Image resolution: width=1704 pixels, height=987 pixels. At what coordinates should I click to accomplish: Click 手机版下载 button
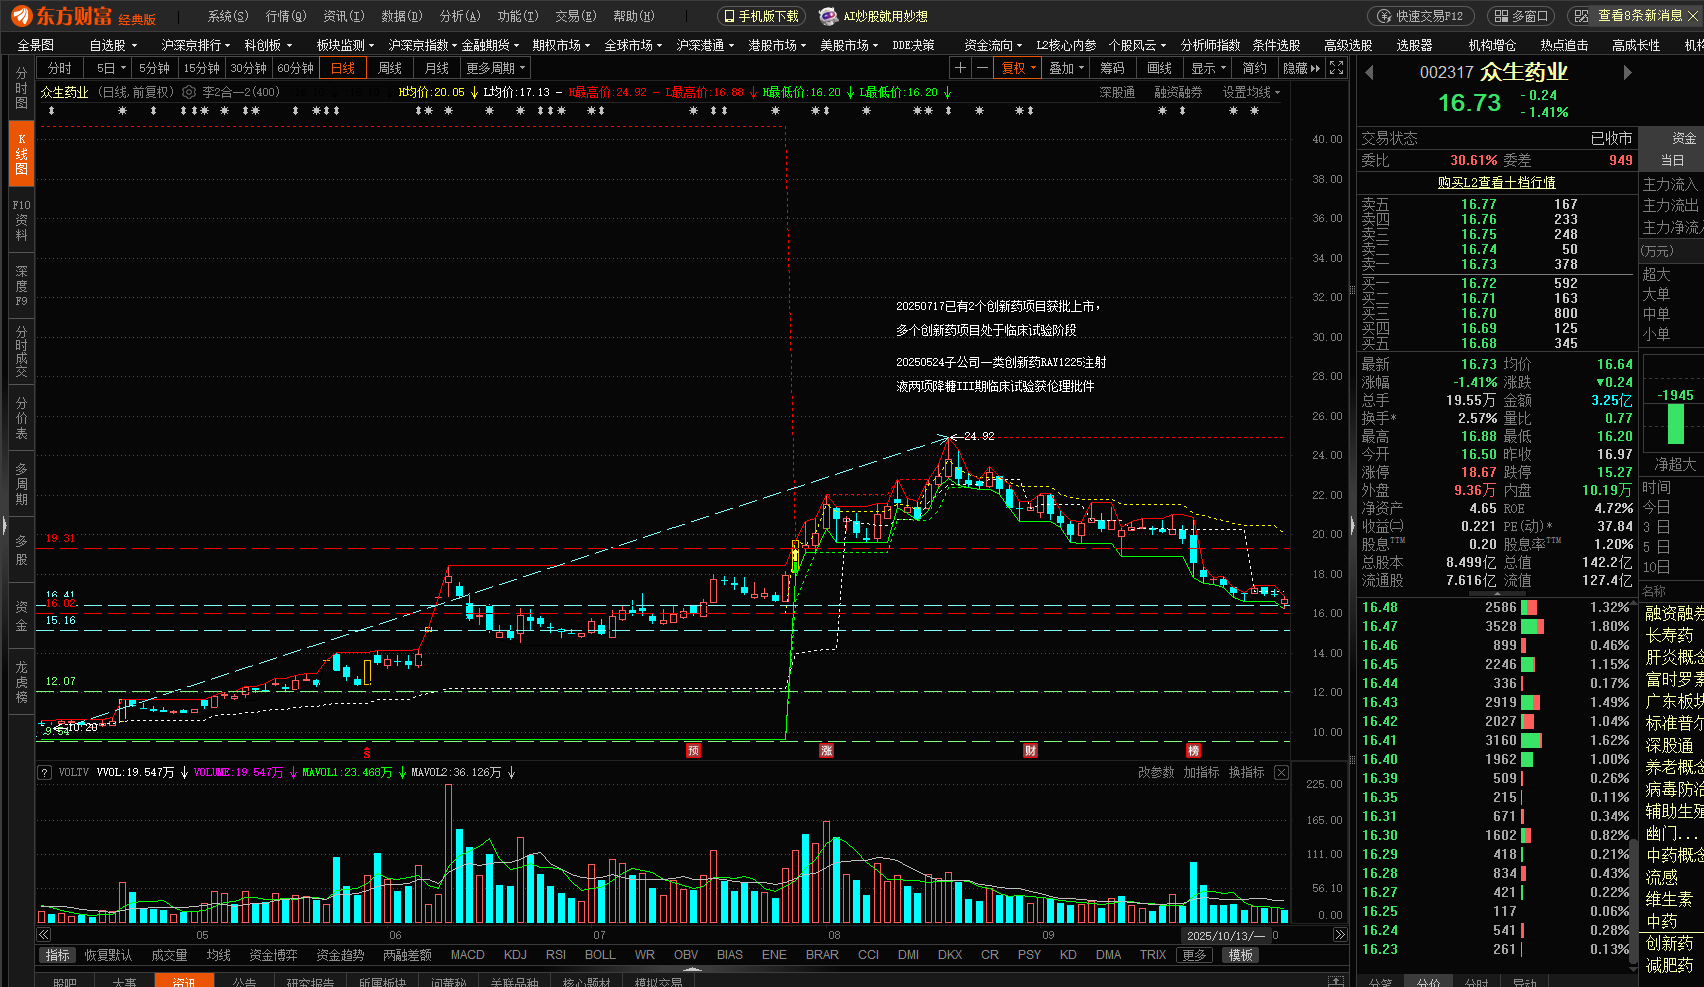(762, 16)
